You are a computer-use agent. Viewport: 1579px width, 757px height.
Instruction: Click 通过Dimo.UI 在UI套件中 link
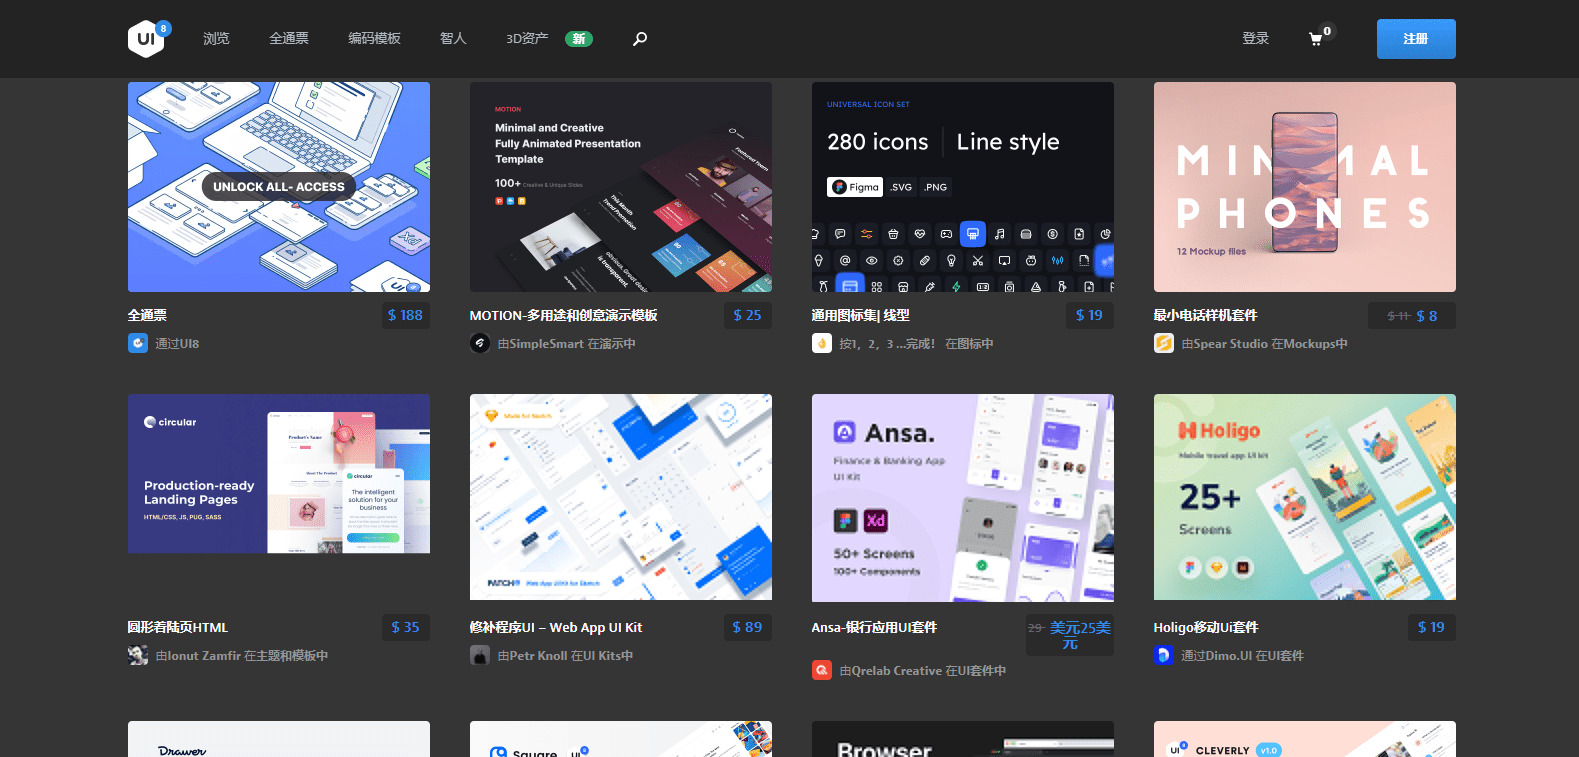click(1242, 655)
